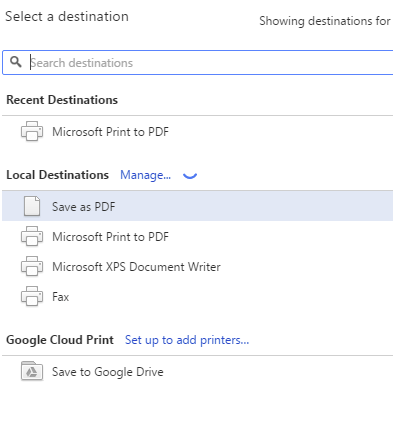
Task: Click Microsoft XPS Document Writer printer icon
Action: click(32, 266)
